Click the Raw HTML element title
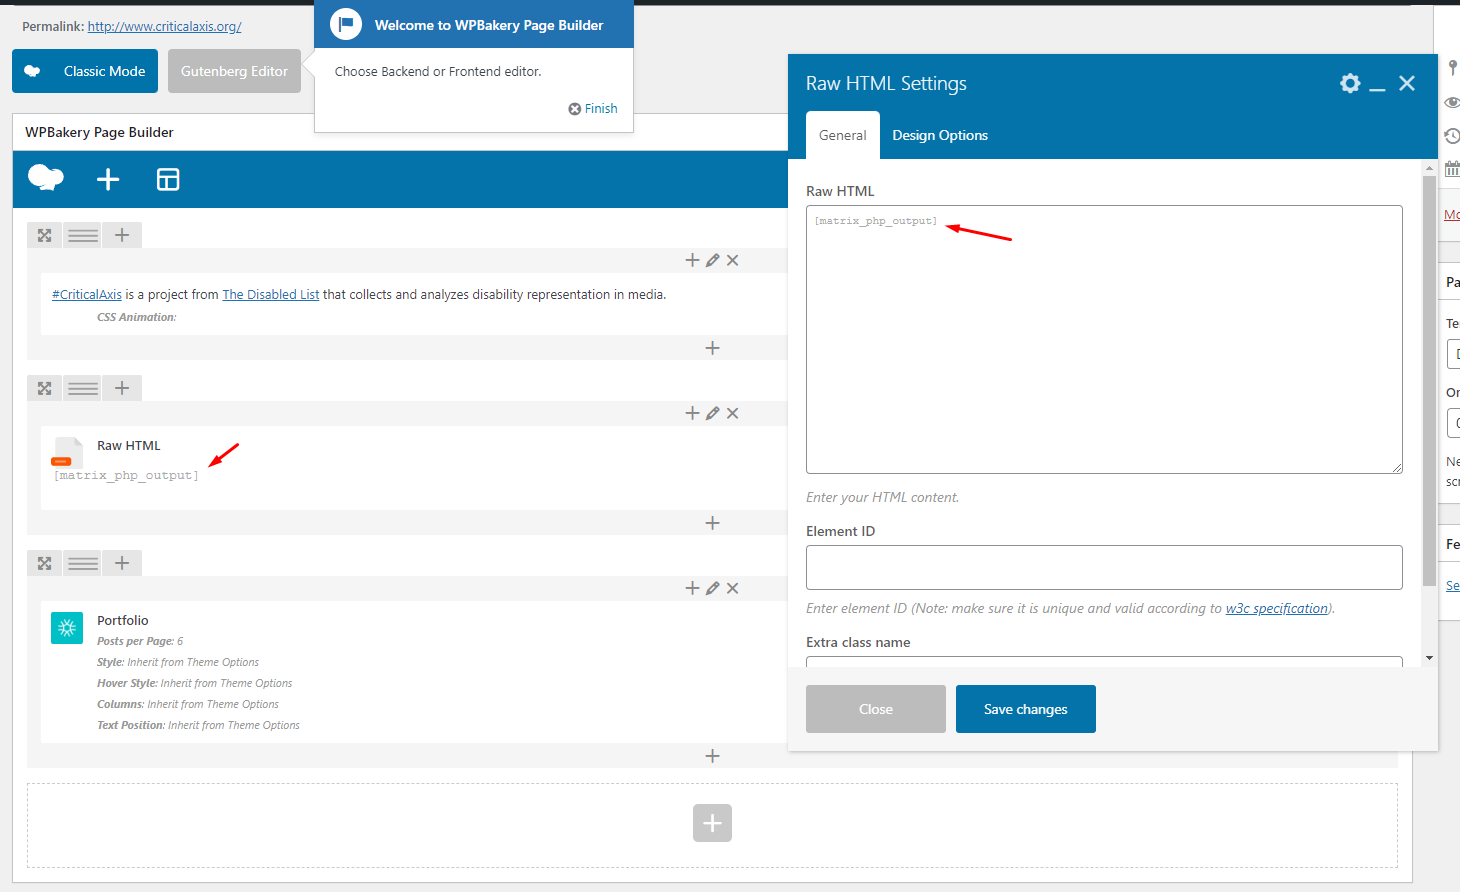This screenshot has width=1460, height=892. point(128,445)
